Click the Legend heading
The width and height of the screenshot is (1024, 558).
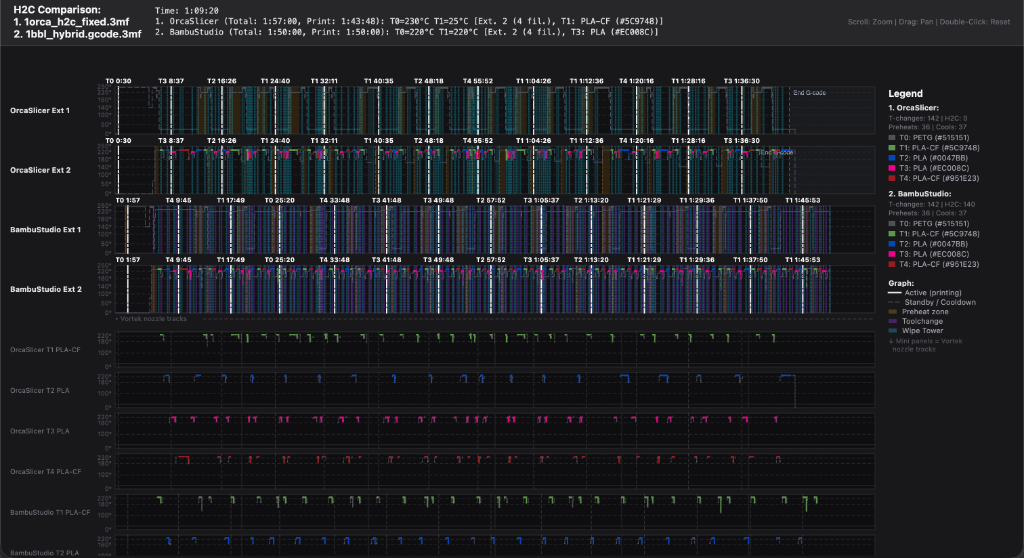tap(905, 93)
